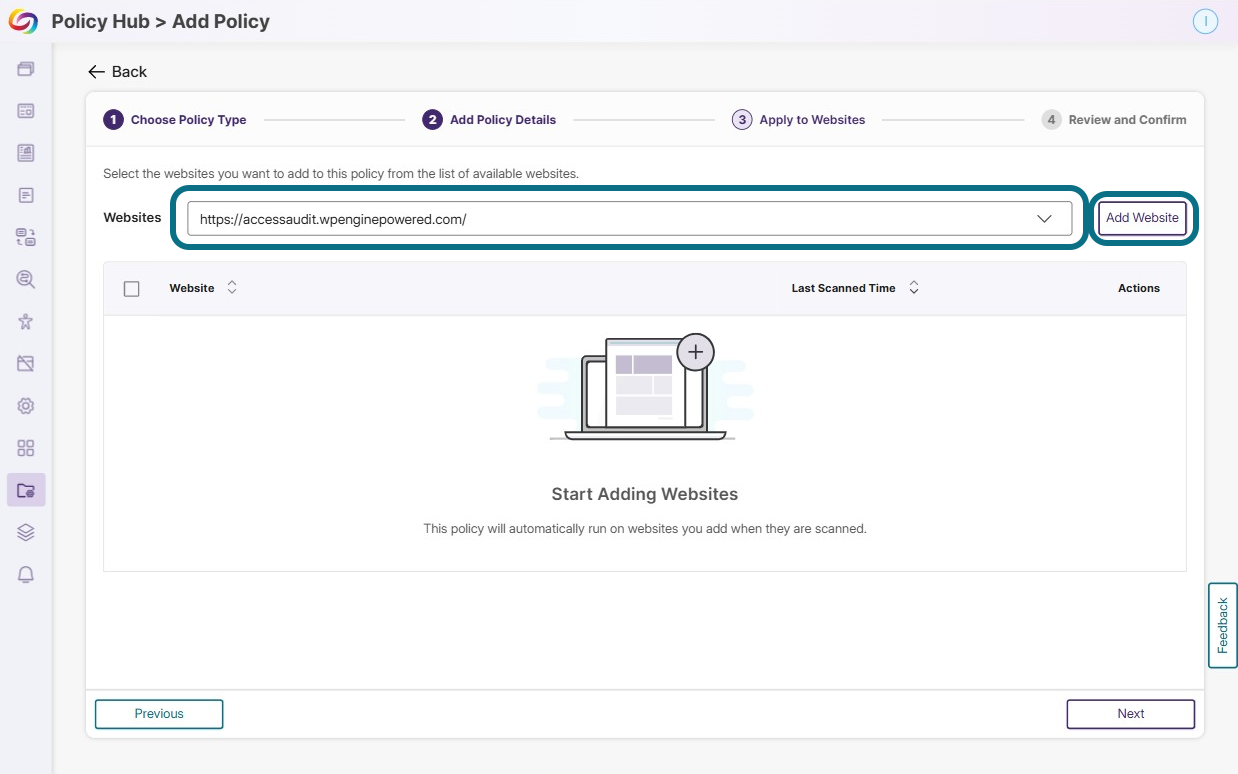The width and height of the screenshot is (1238, 774).
Task: Open the scan magnifier sidebar icon
Action: click(26, 279)
